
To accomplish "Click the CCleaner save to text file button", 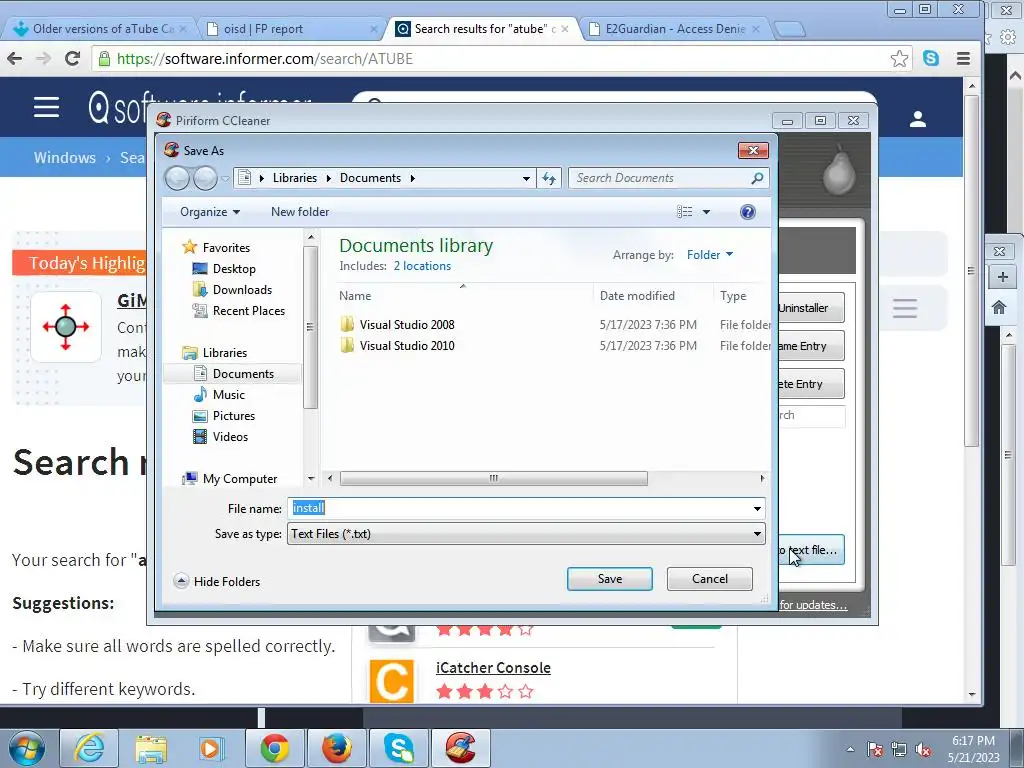I will 811,550.
